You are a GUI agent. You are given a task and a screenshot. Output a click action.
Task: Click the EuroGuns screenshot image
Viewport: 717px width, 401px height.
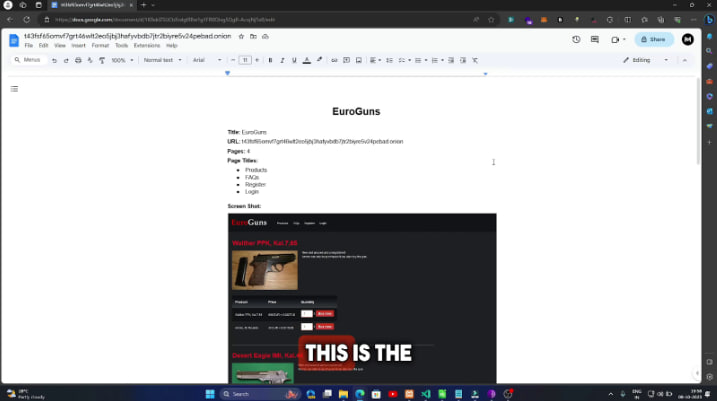click(362, 298)
